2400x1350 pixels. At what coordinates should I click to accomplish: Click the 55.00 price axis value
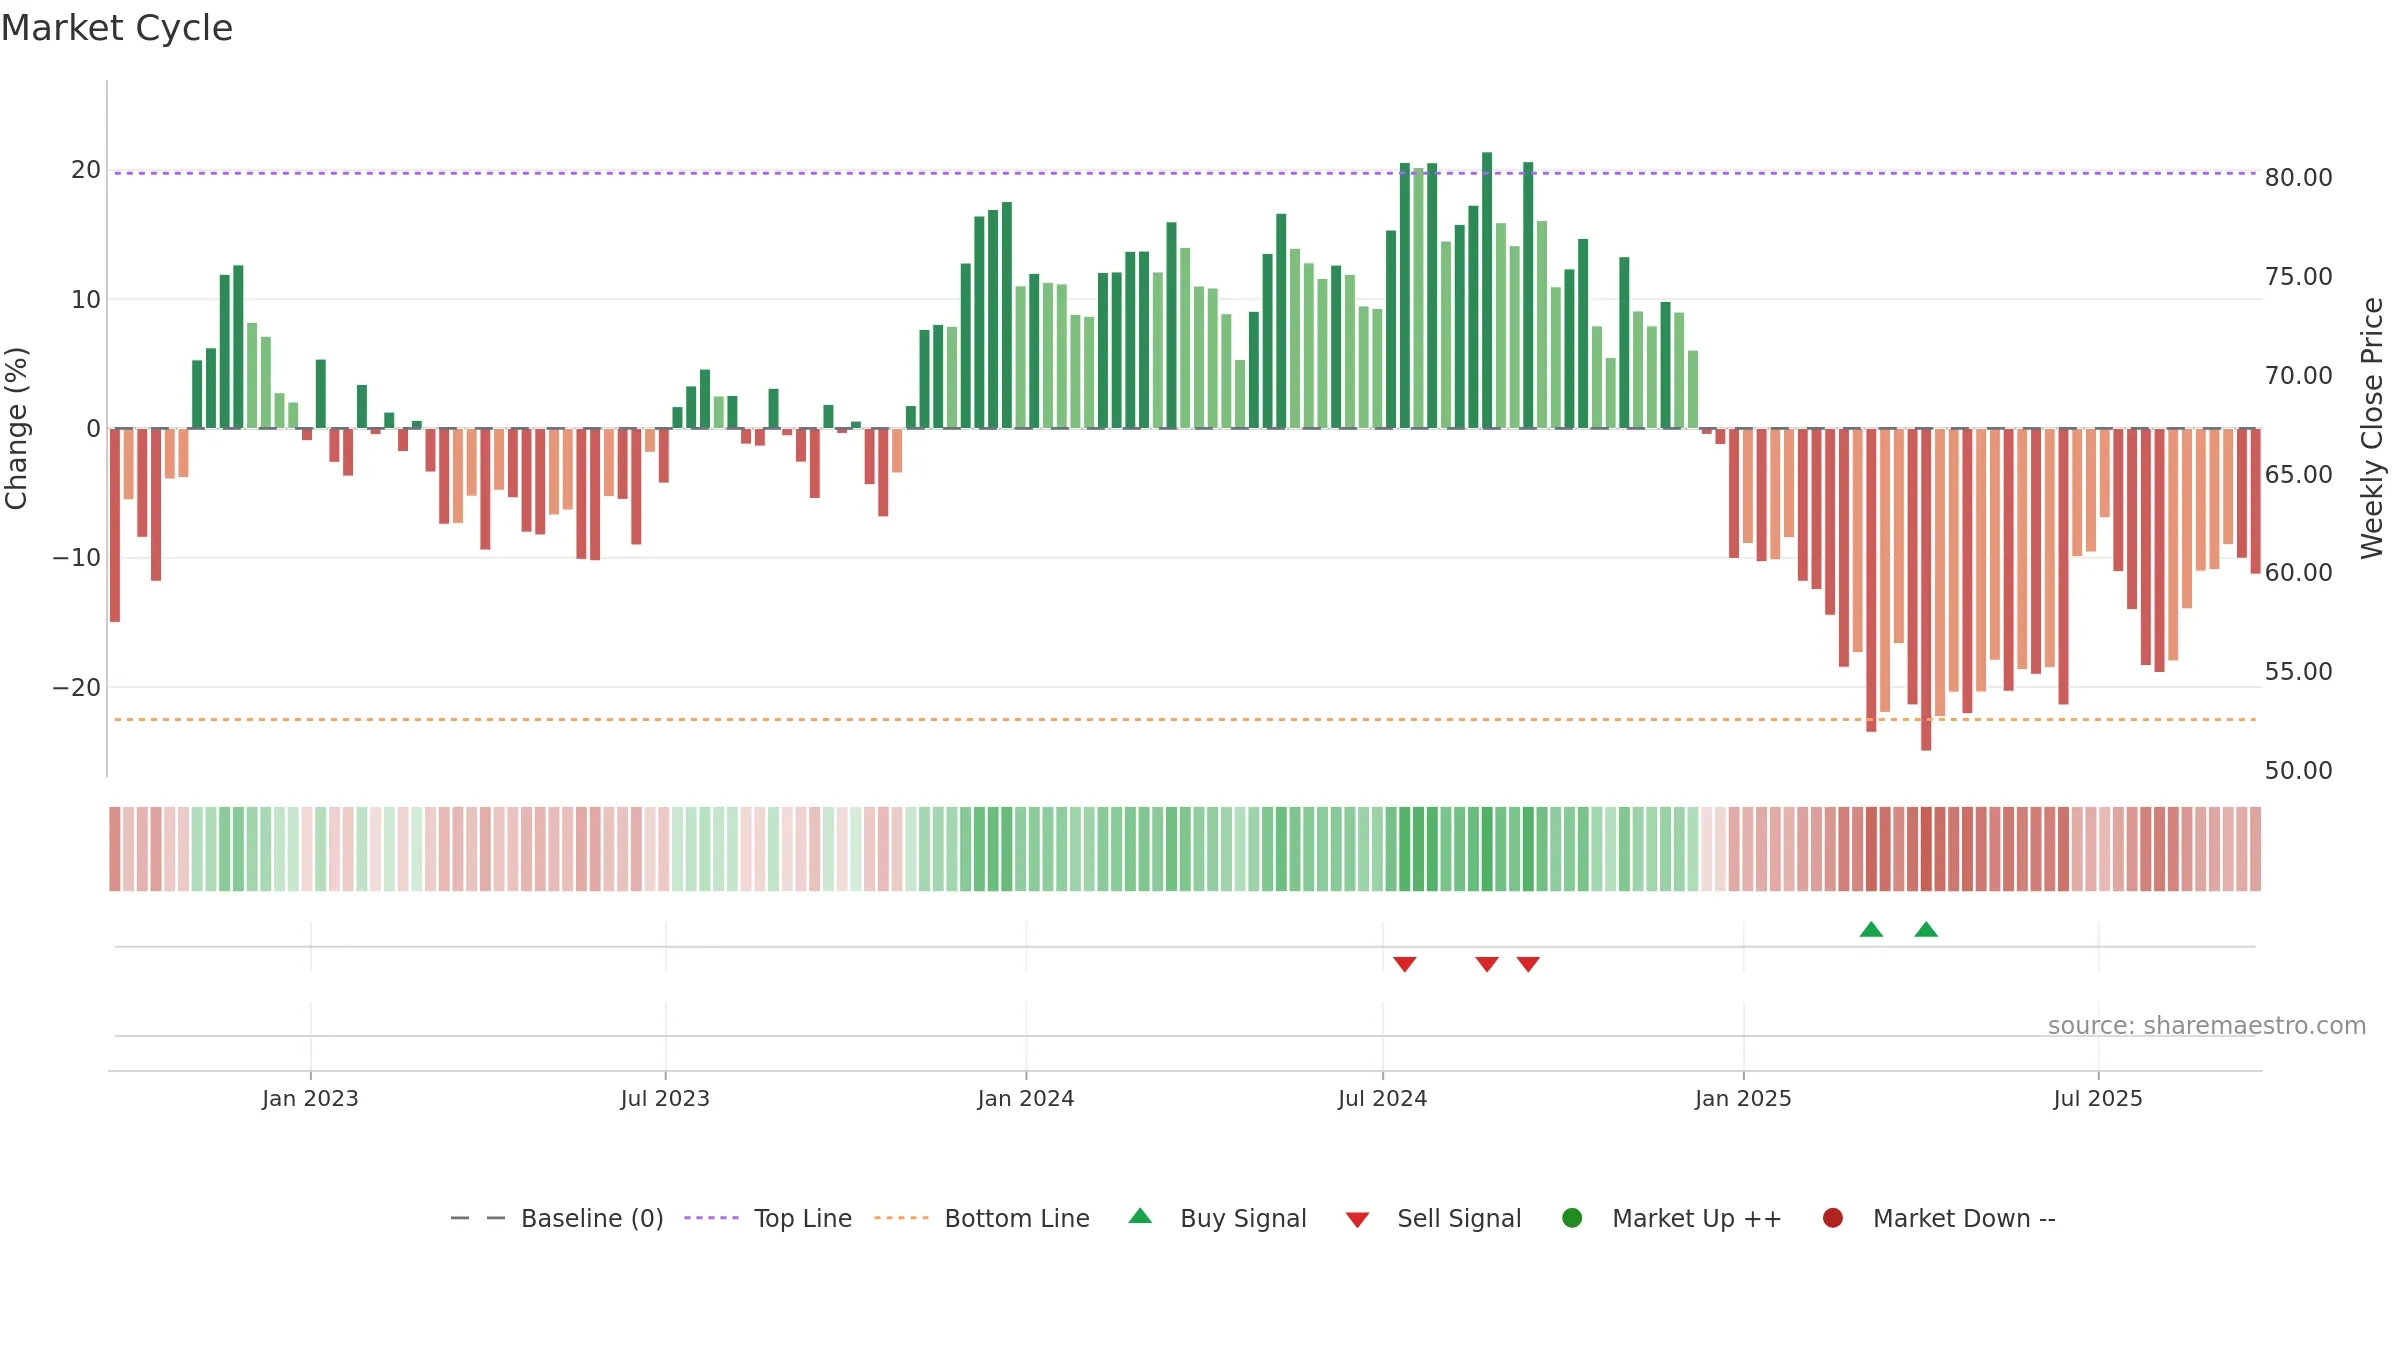[x=2298, y=672]
